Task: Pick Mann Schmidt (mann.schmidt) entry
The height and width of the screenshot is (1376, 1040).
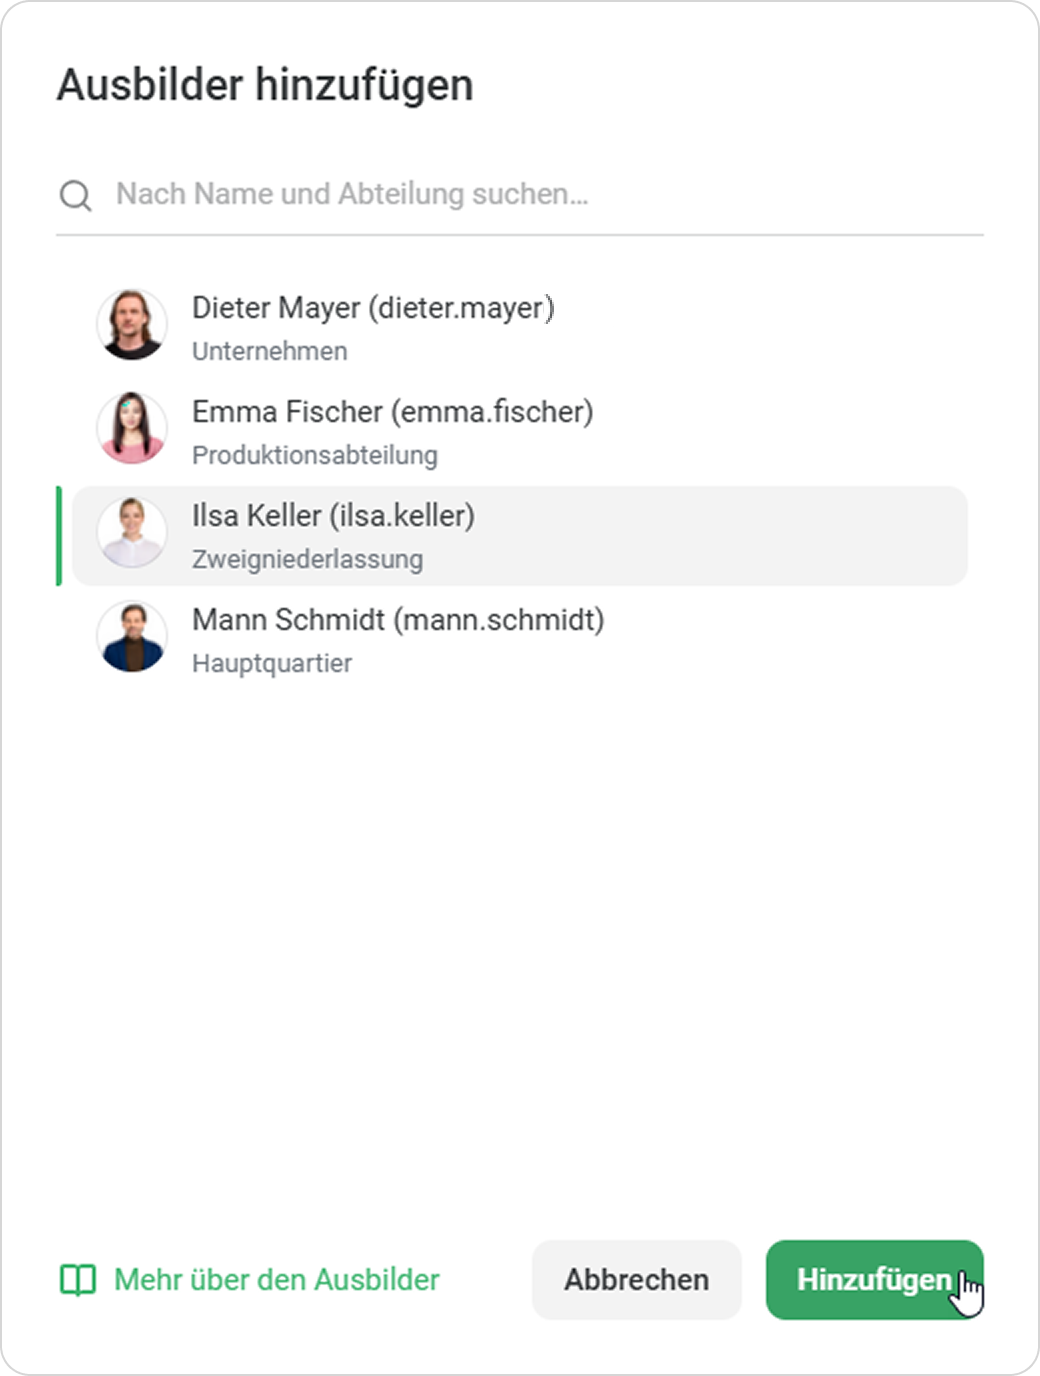Action: [x=398, y=620]
